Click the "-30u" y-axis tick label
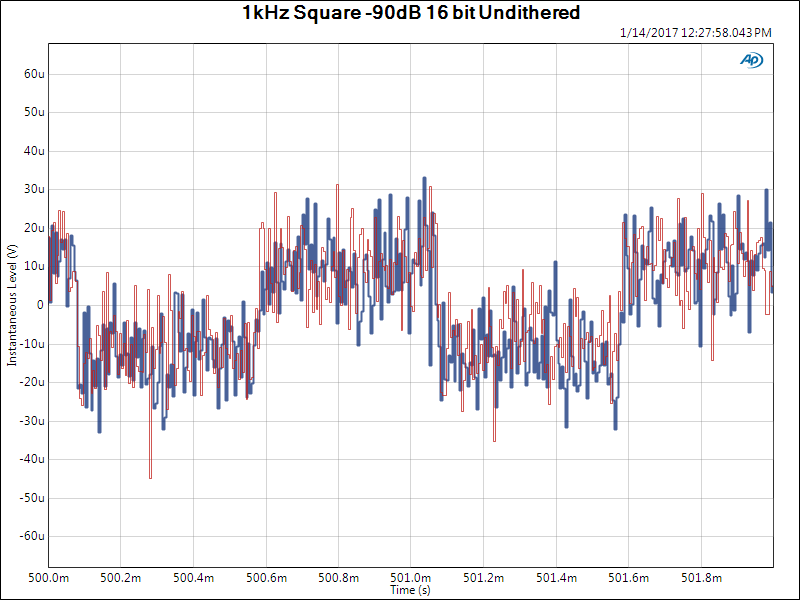 click(x=32, y=421)
